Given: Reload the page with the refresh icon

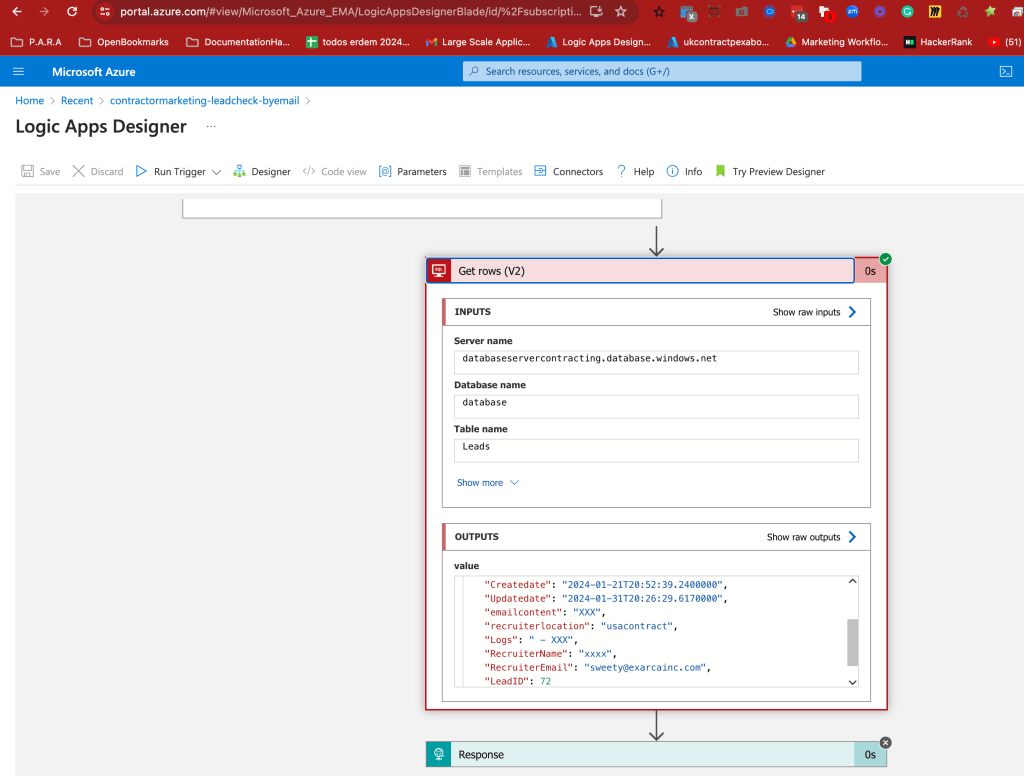Looking at the screenshot, I should 72,11.
